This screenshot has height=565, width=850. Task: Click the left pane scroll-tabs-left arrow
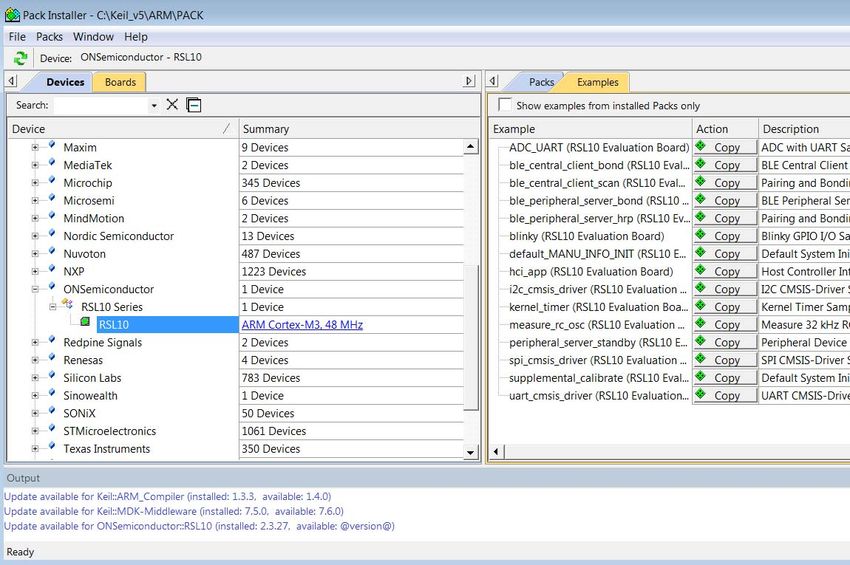11,81
